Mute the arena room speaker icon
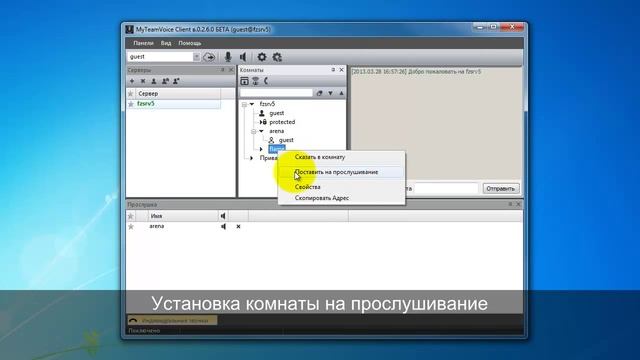 point(223,227)
